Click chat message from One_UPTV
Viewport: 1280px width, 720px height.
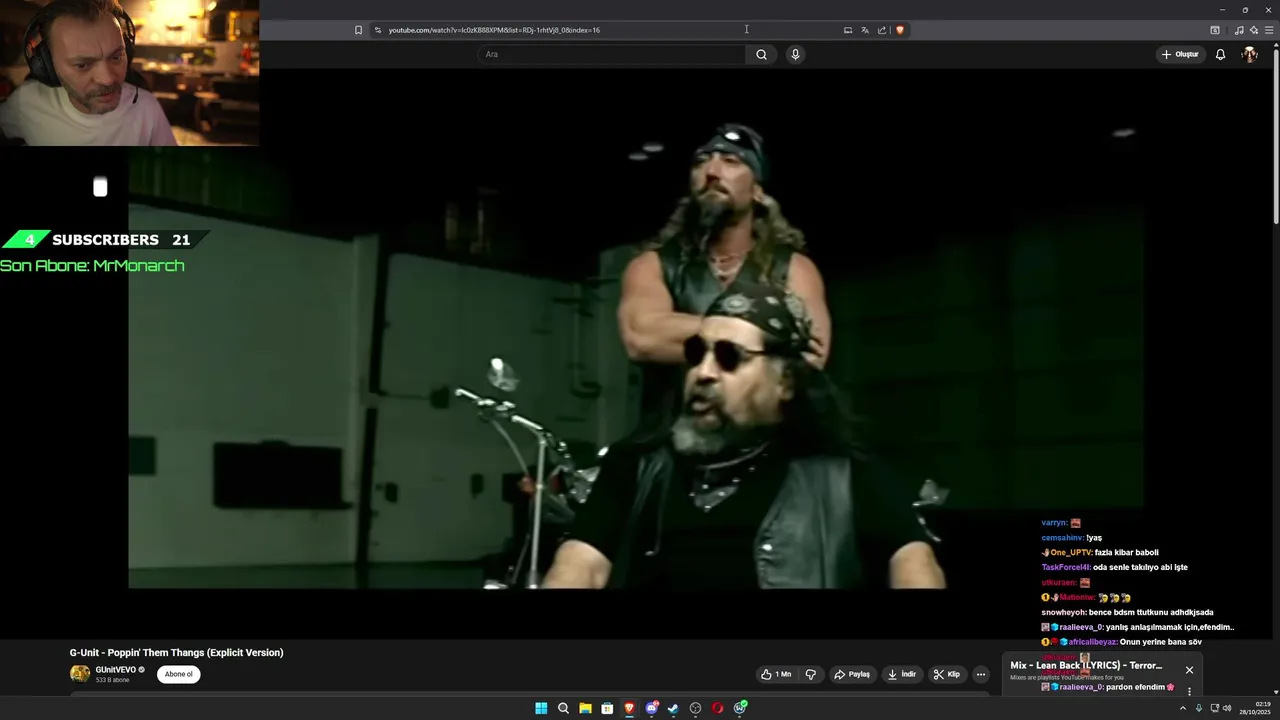point(1100,552)
